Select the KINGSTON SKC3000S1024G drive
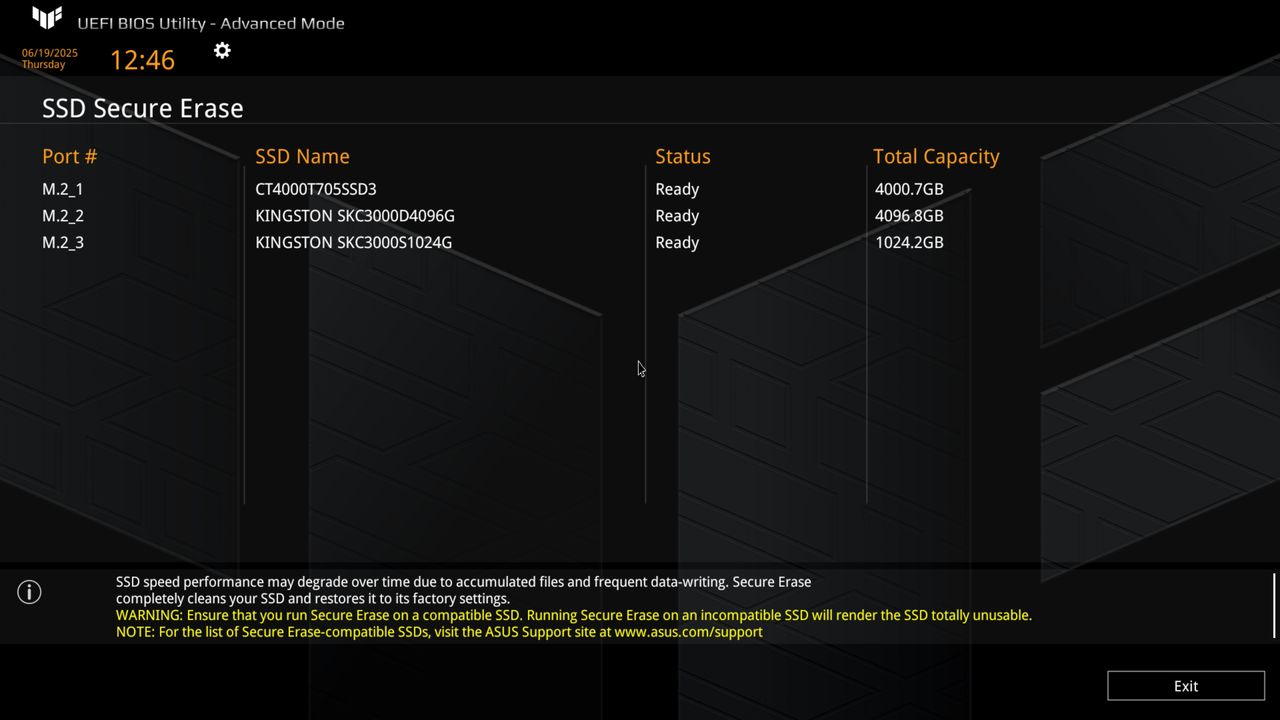Viewport: 1280px width, 720px height. point(353,242)
